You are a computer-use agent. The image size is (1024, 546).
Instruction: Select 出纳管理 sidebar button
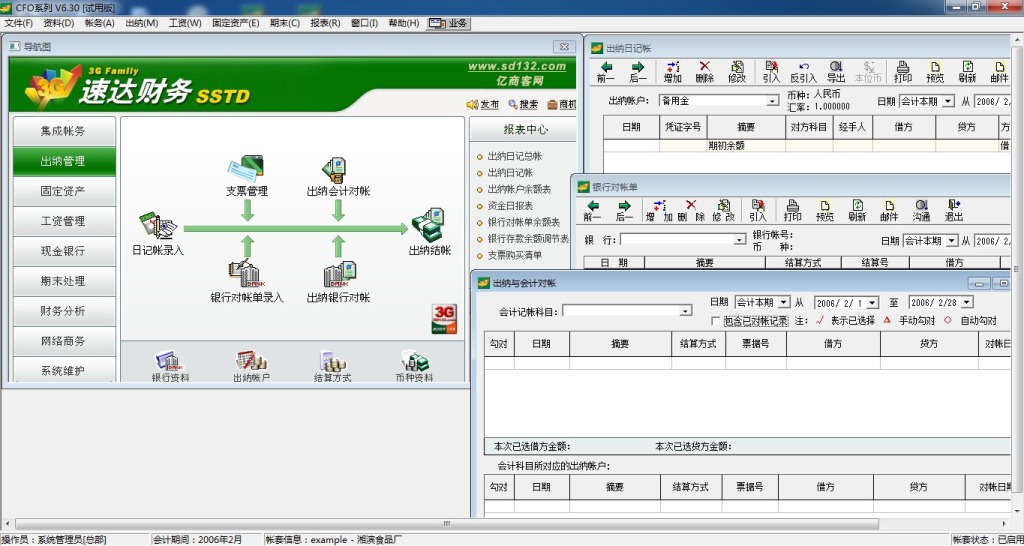(x=63, y=161)
